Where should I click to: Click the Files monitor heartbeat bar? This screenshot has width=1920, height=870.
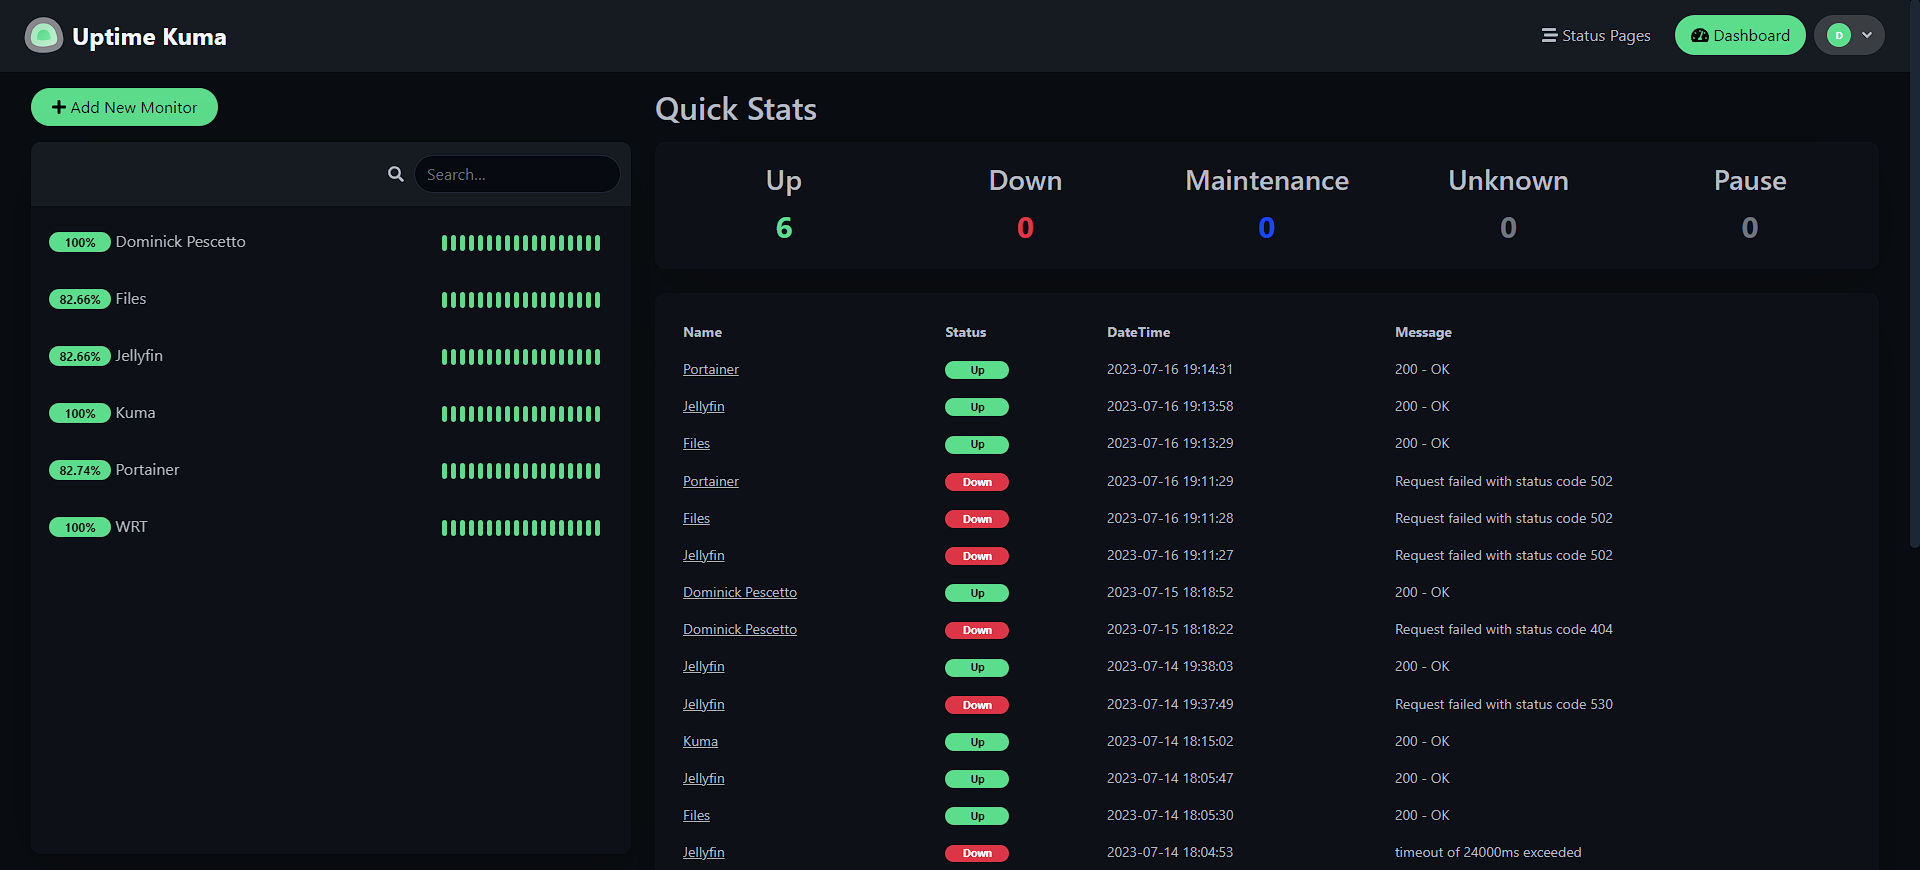[521, 300]
